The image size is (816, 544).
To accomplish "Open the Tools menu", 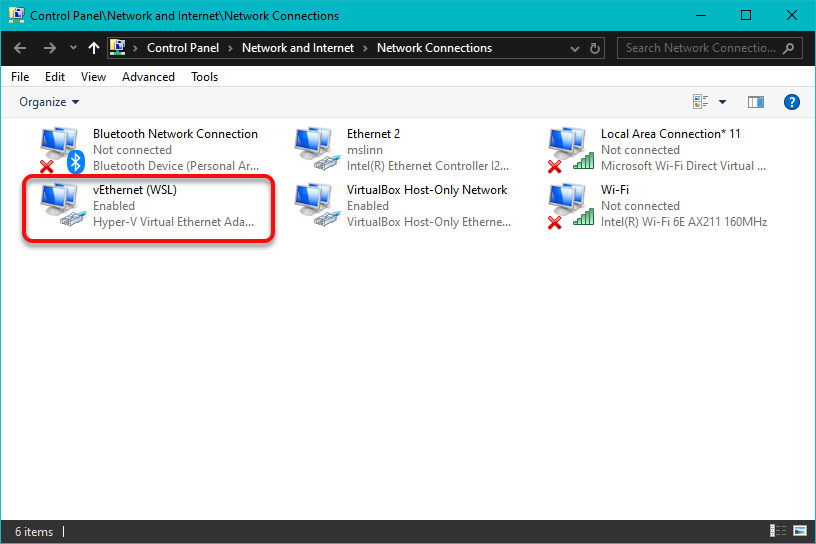I will click(x=204, y=77).
